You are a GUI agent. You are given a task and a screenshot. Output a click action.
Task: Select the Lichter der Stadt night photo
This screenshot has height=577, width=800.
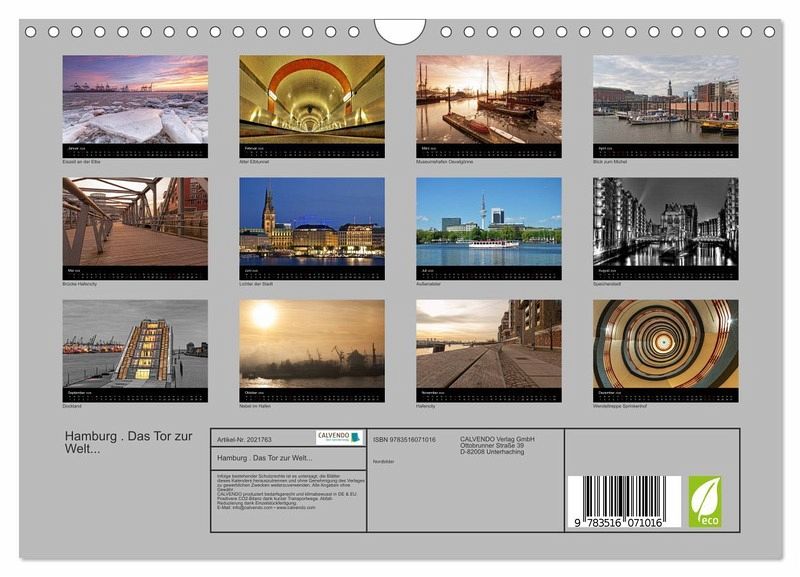[x=312, y=222]
